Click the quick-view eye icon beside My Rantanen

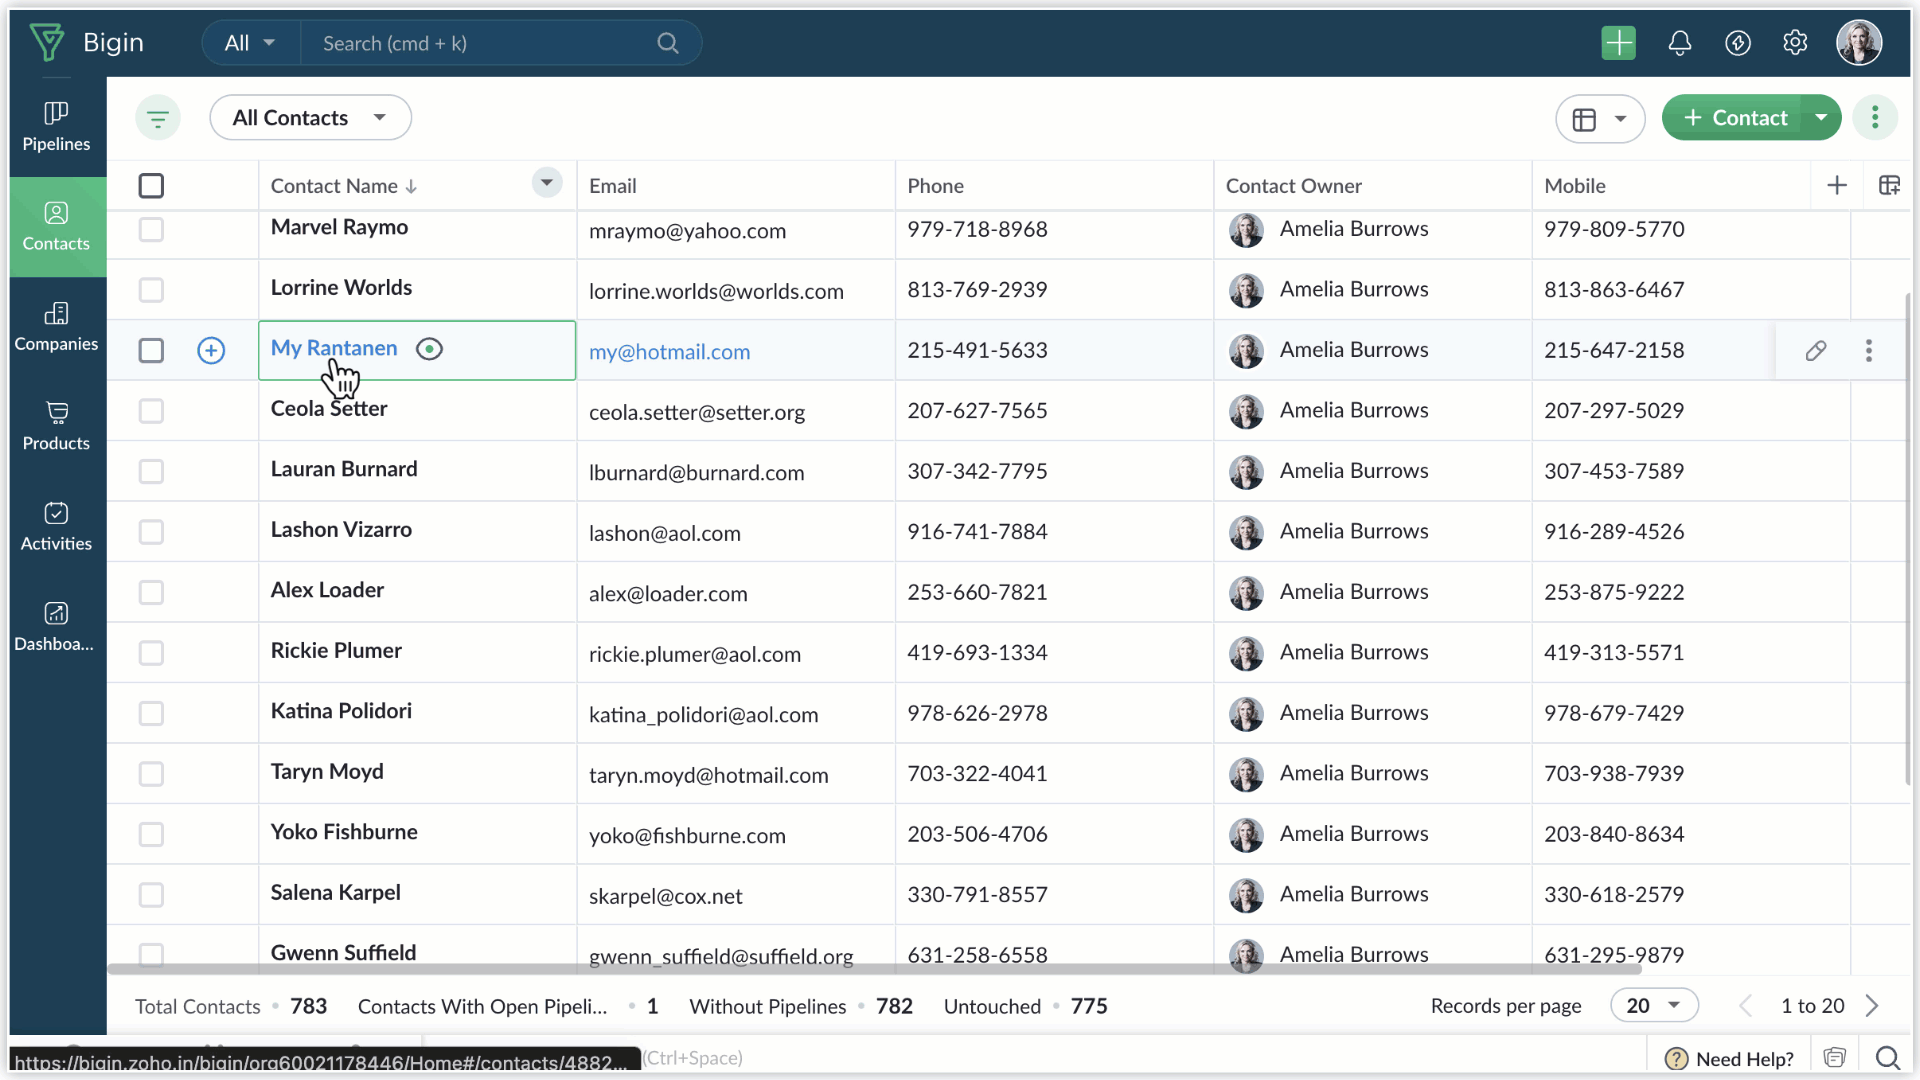coord(429,349)
